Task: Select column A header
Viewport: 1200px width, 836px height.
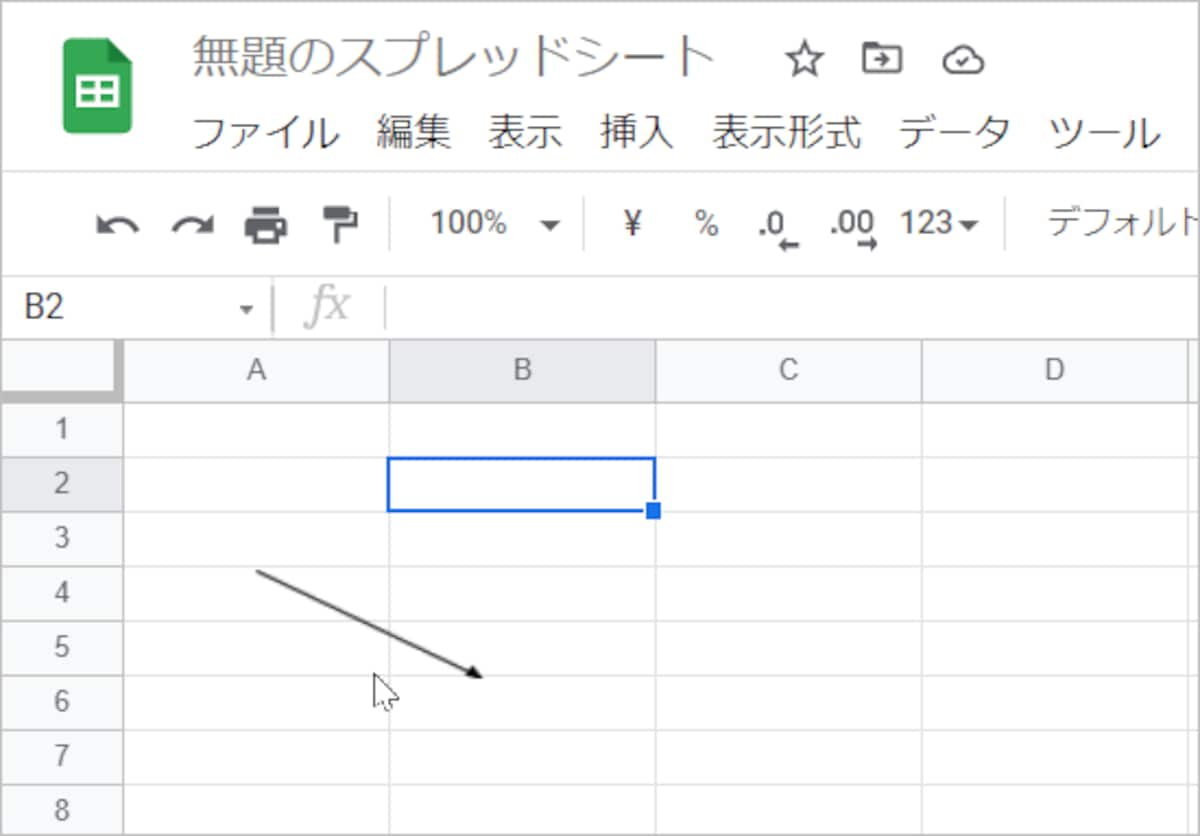Action: (257, 371)
